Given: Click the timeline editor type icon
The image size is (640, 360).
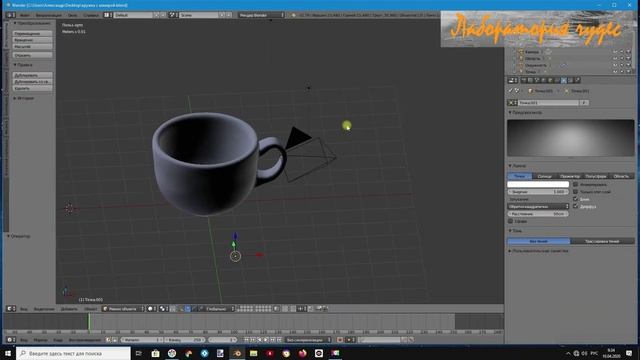Looking at the screenshot, I should [11, 340].
